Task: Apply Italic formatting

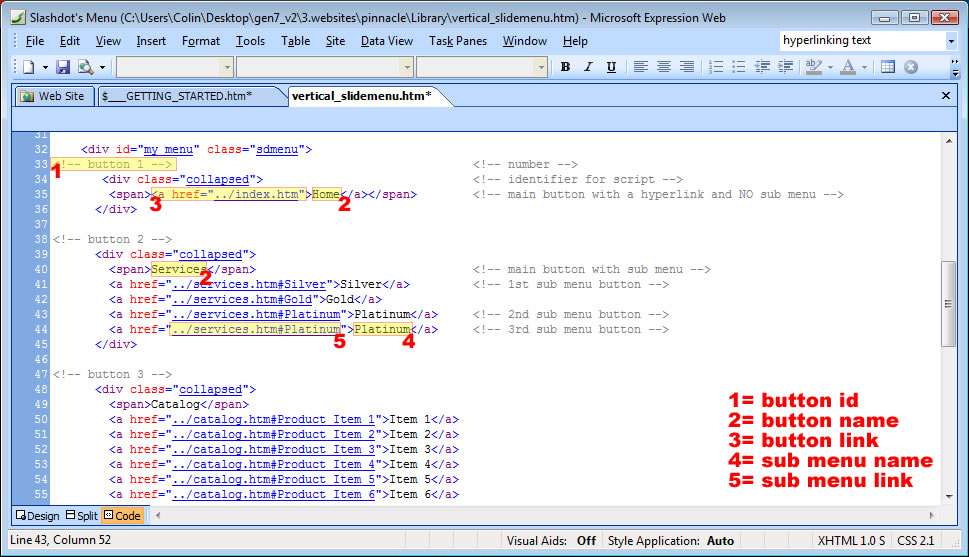Action: (587, 67)
